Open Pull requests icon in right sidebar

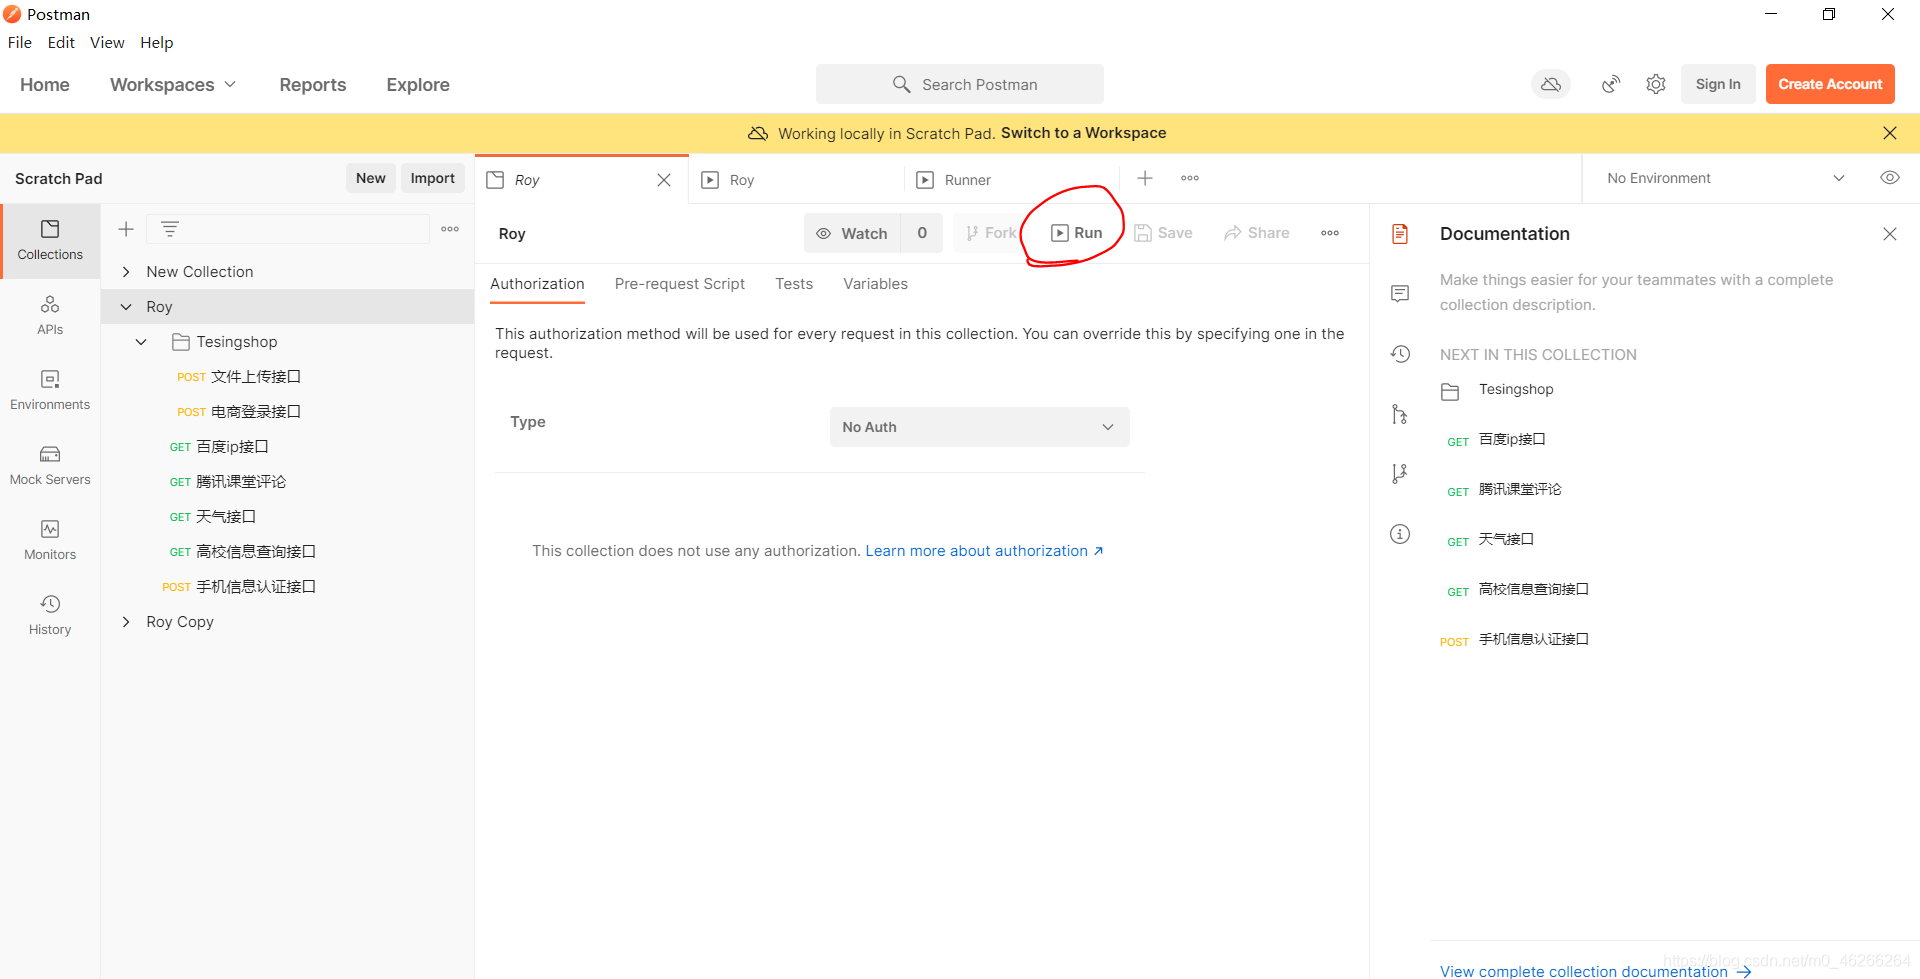pyautogui.click(x=1400, y=414)
